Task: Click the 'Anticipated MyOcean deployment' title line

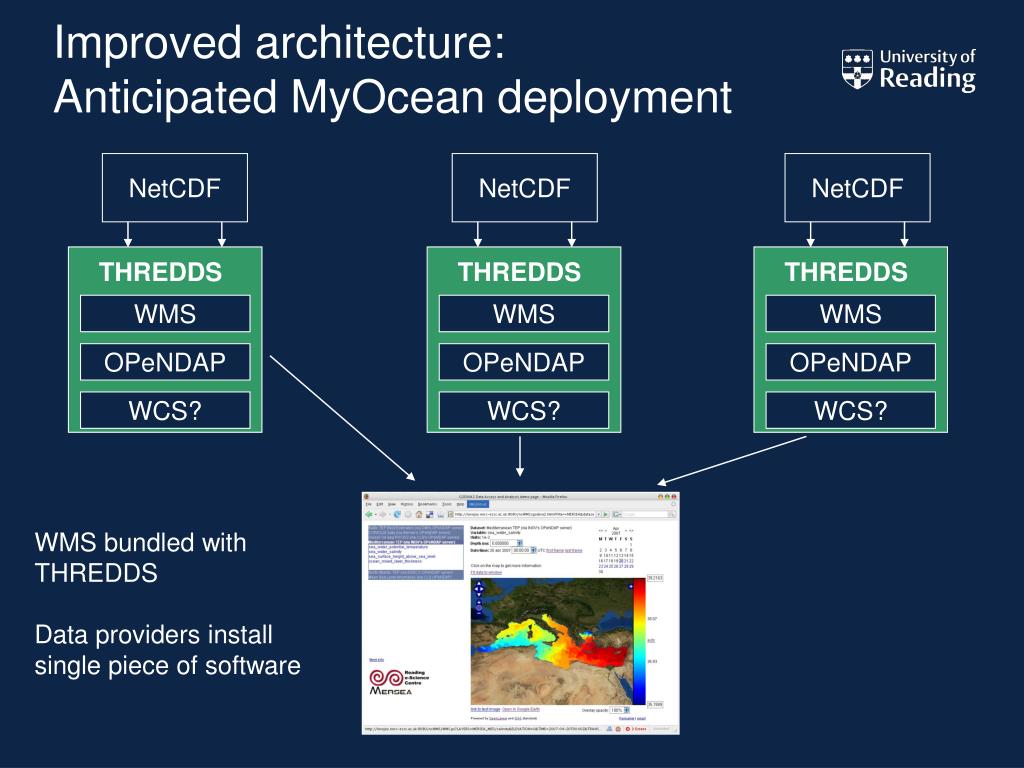Action: (x=393, y=97)
